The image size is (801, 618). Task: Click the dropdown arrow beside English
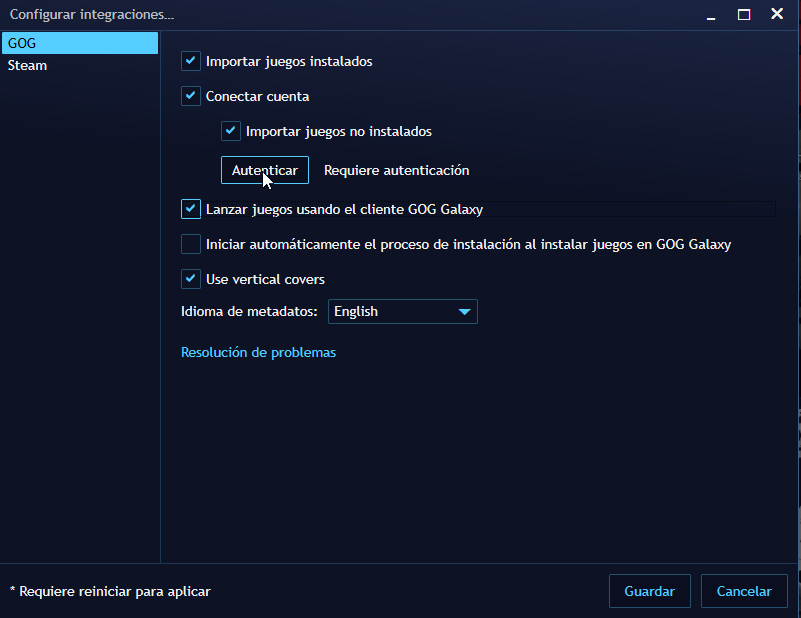(464, 311)
